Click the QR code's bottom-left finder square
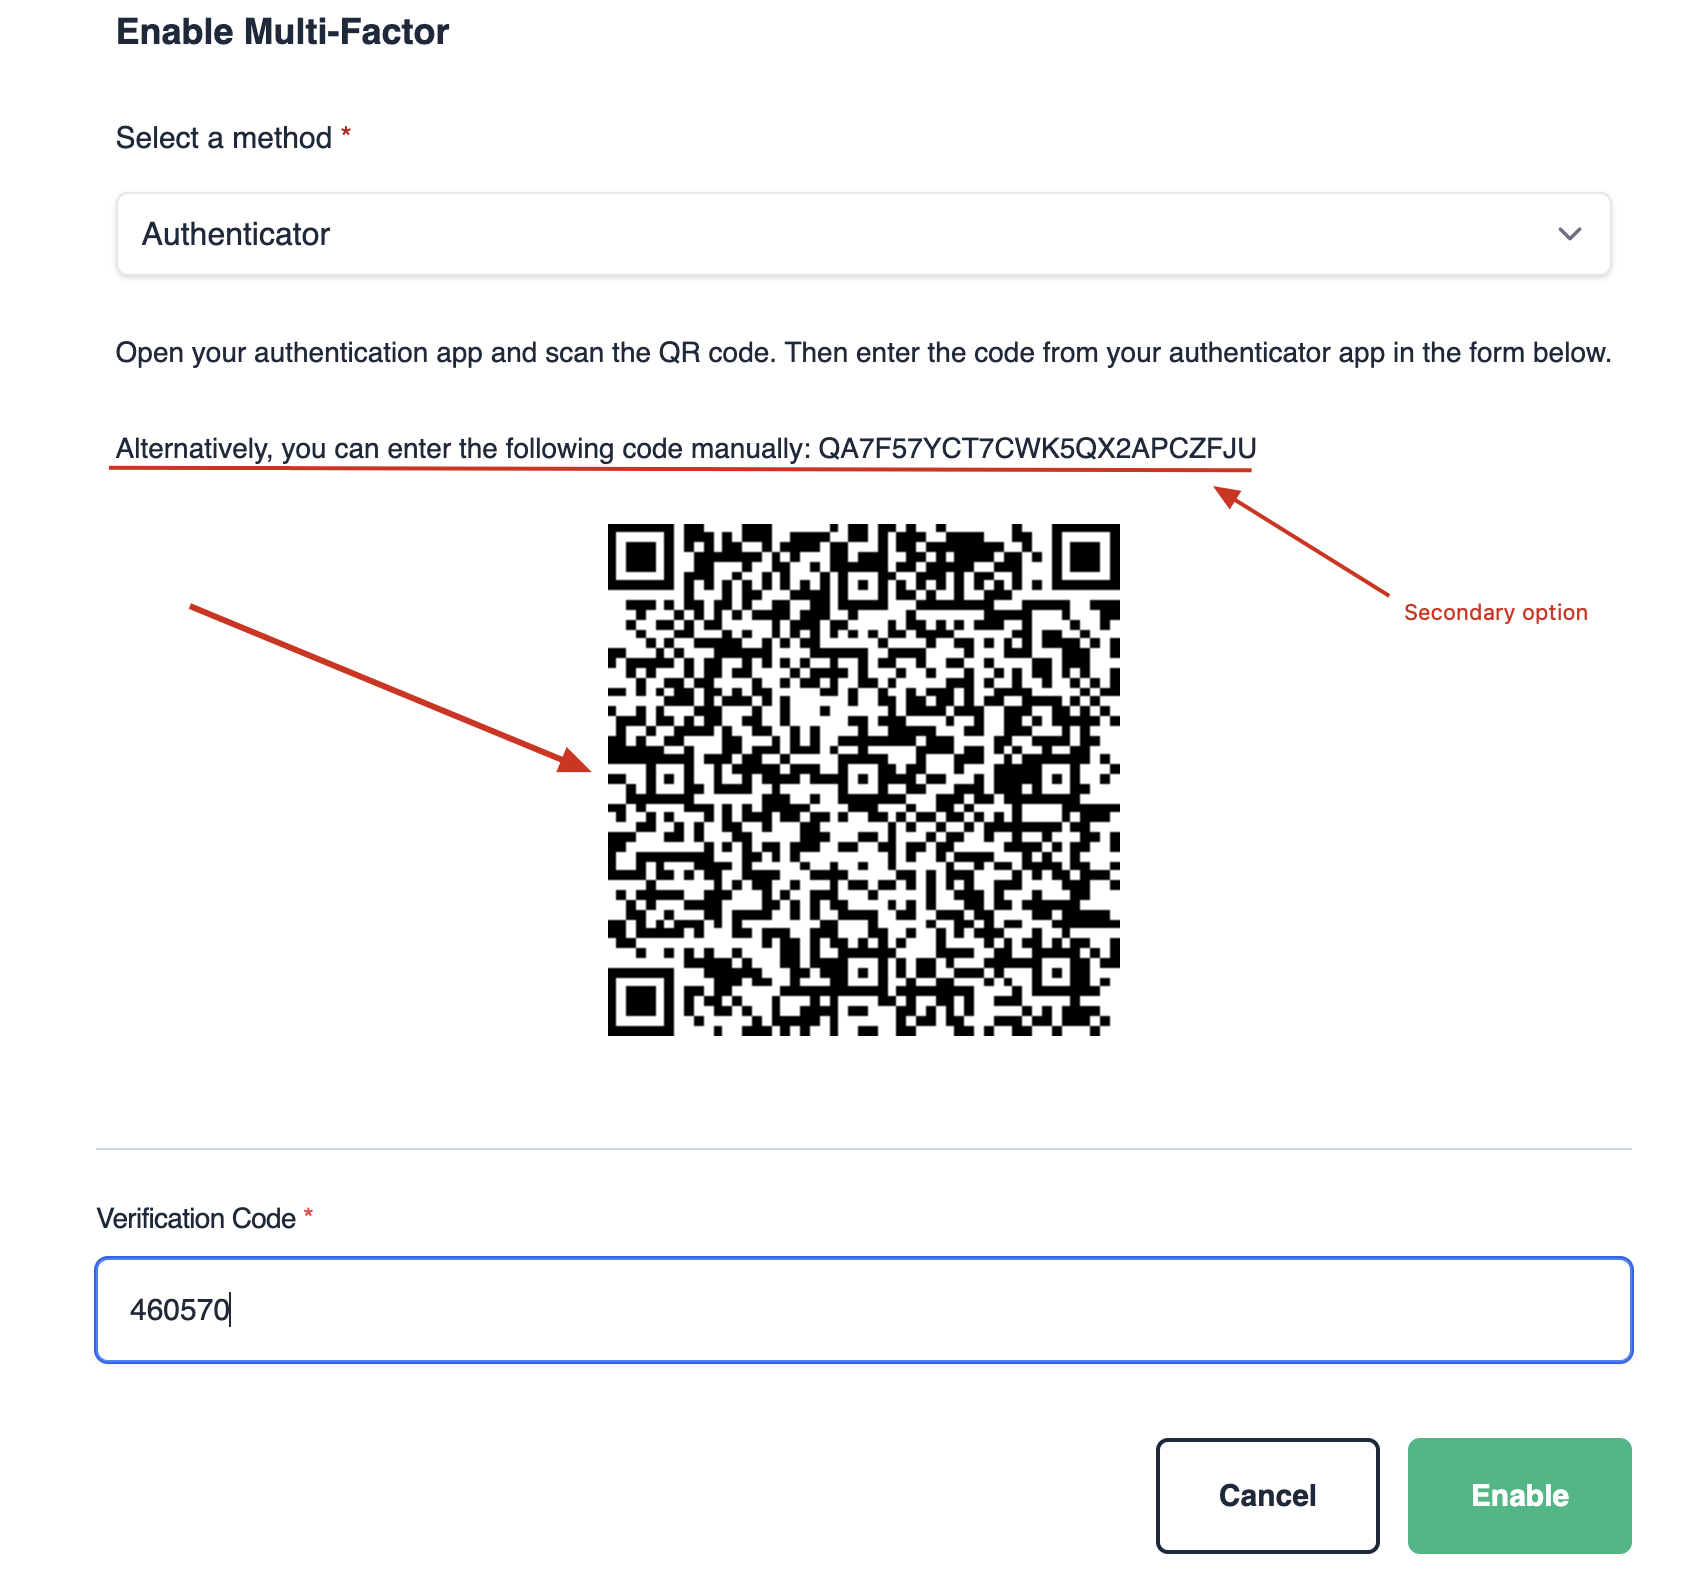1694x1578 pixels. (x=641, y=1002)
